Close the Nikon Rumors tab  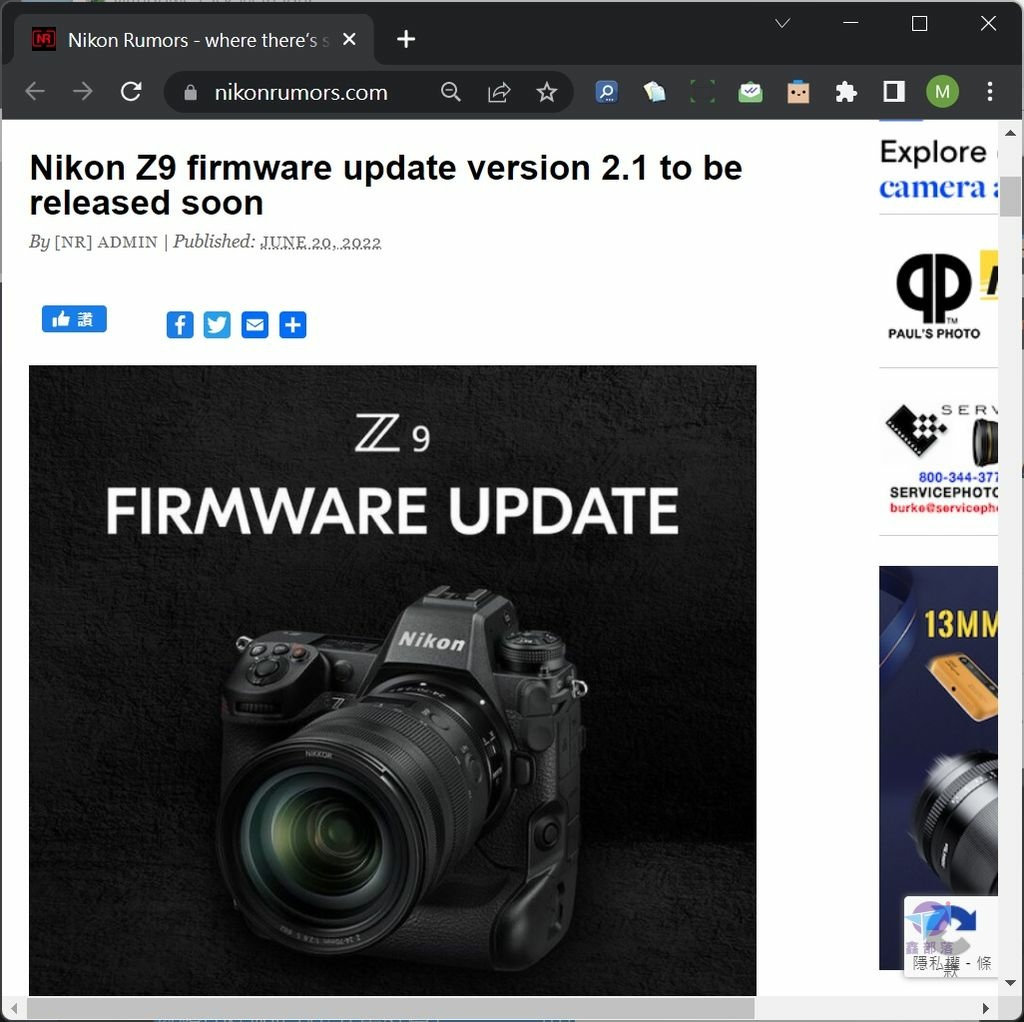point(349,39)
